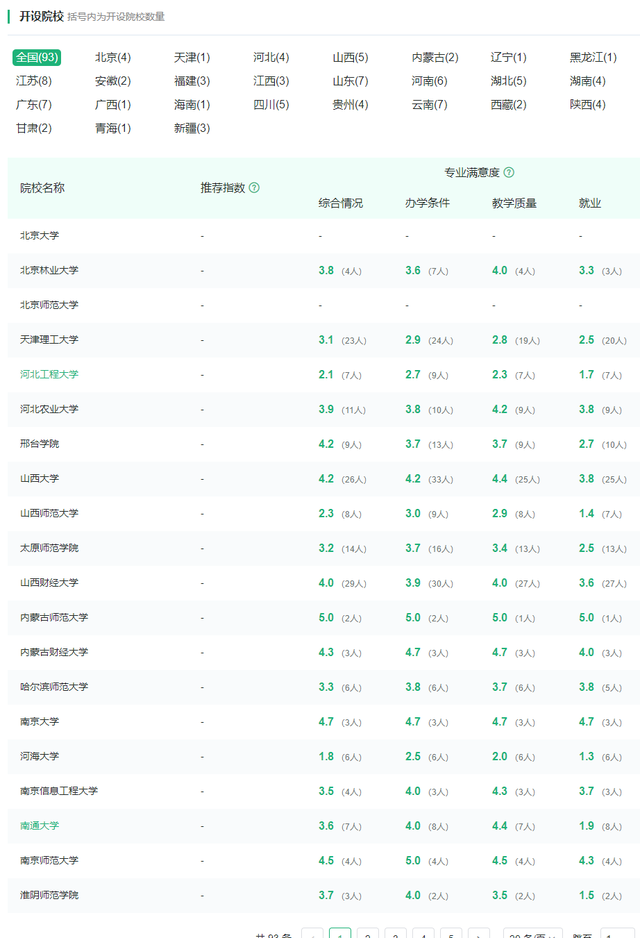The height and width of the screenshot is (938, 640).
Task: Filter schools by 天津(1)
Action: point(192,57)
